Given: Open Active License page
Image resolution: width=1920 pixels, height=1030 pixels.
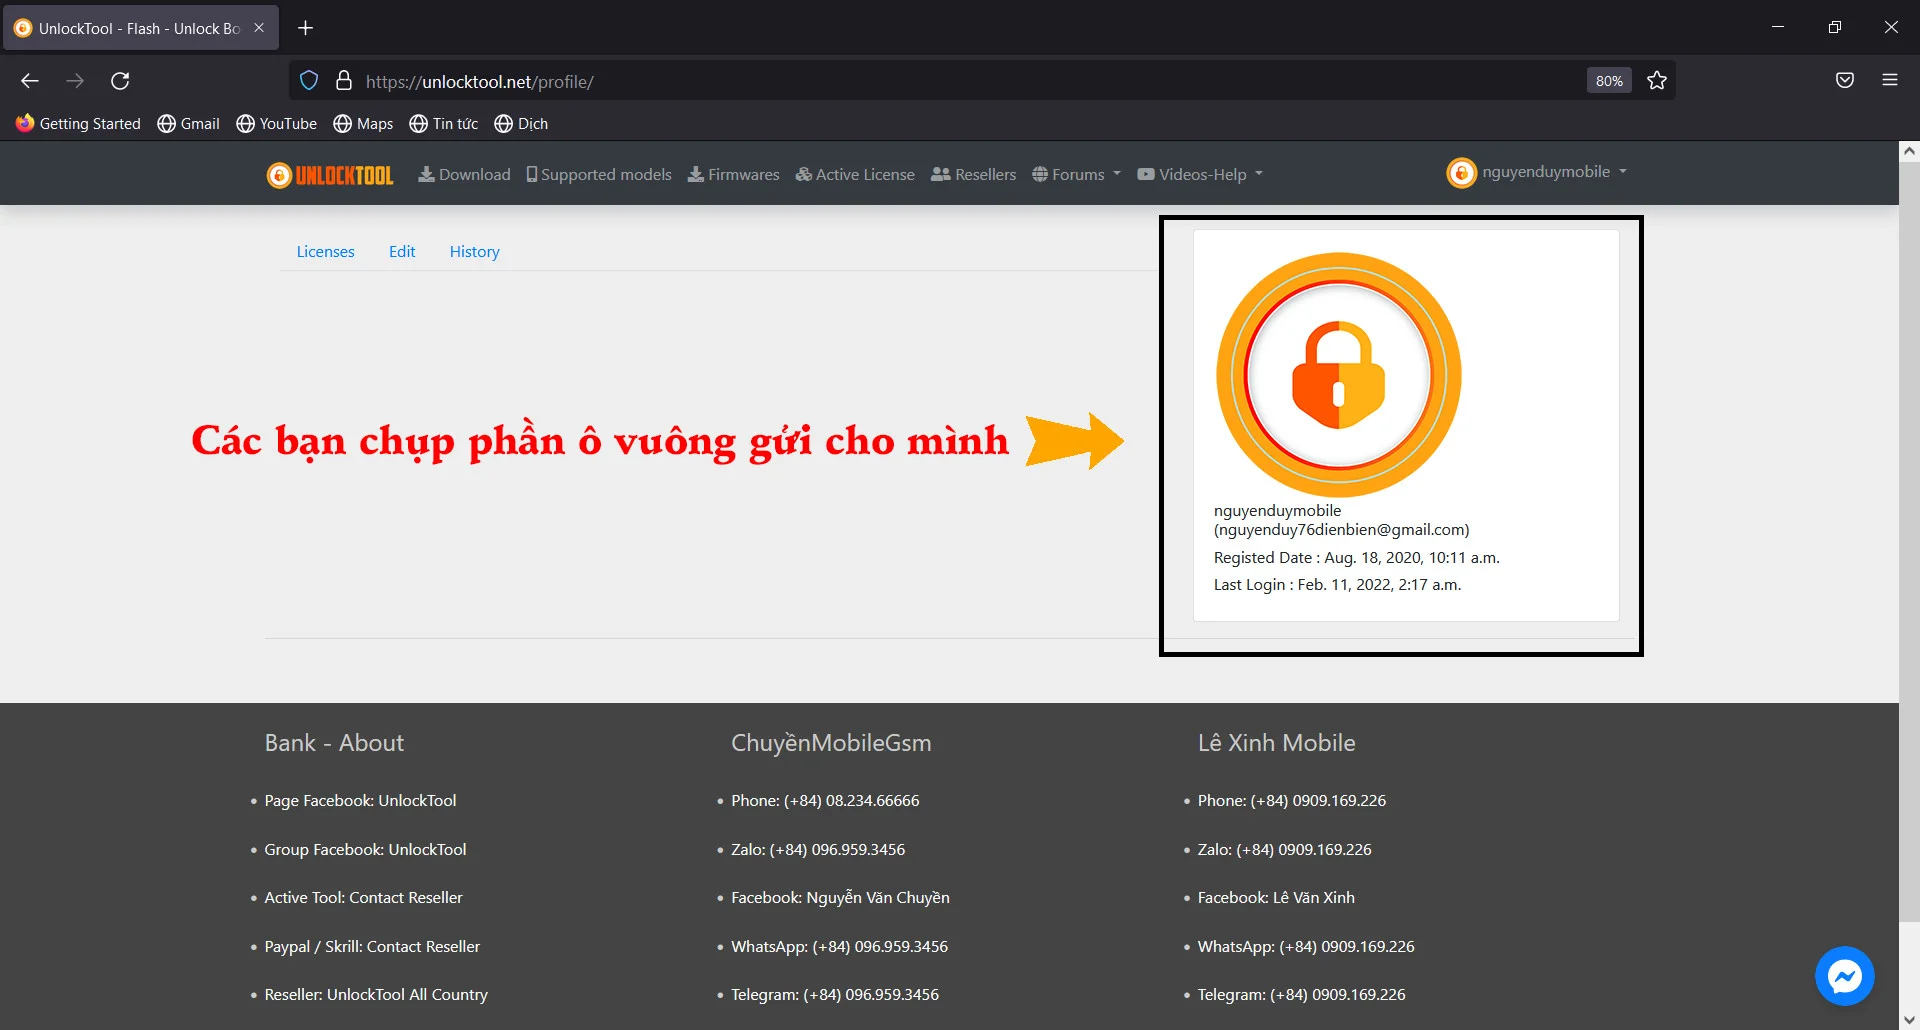Looking at the screenshot, I should (x=855, y=174).
